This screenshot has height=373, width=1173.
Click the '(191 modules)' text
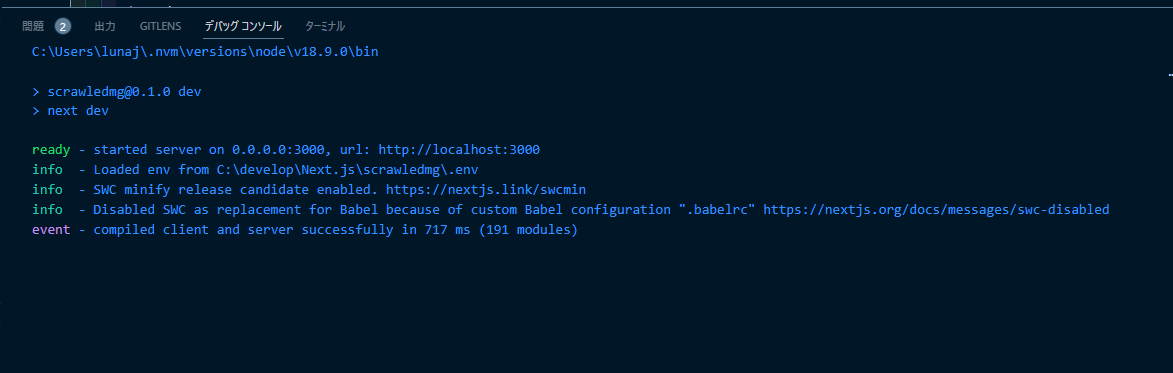528,229
